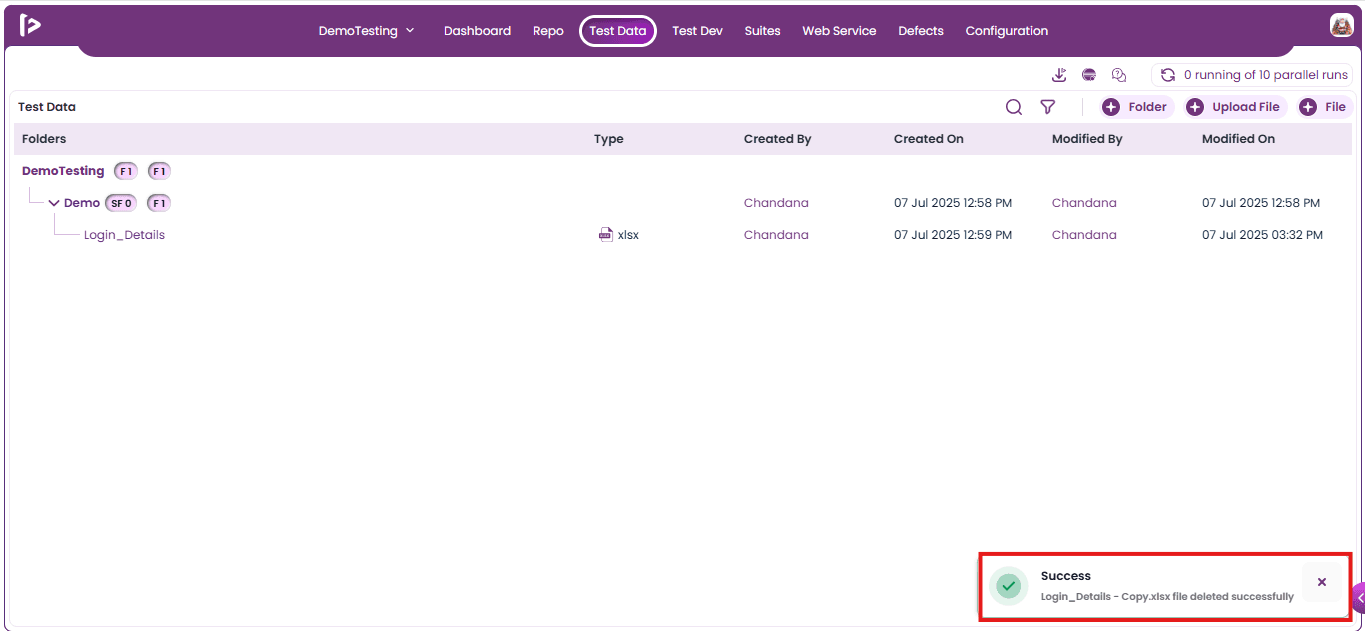Viewport: 1365px width, 631px height.
Task: Click the Created By column header
Action: (777, 139)
